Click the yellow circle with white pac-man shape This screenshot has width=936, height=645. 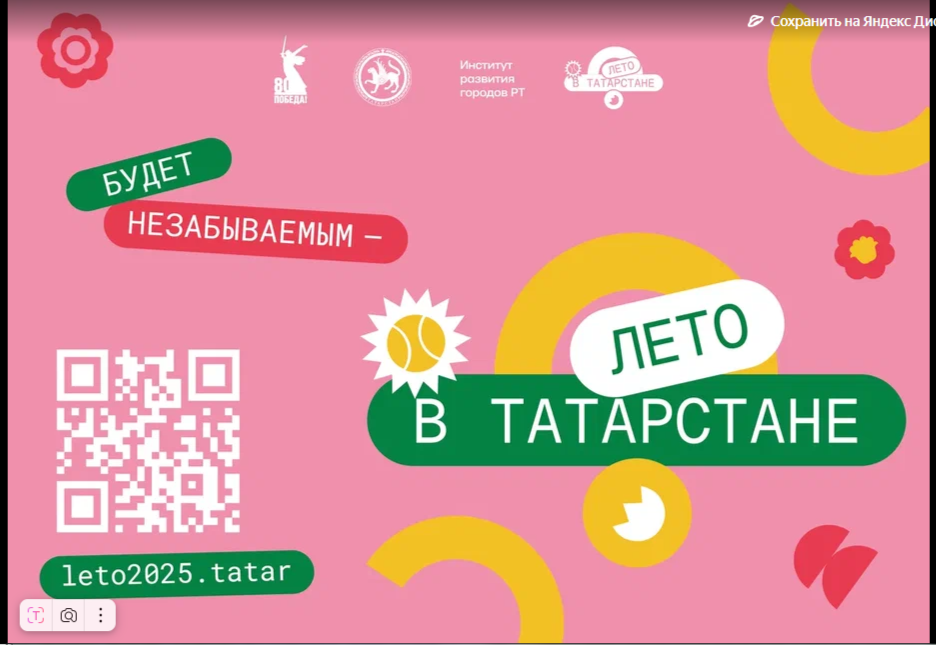pos(636,514)
